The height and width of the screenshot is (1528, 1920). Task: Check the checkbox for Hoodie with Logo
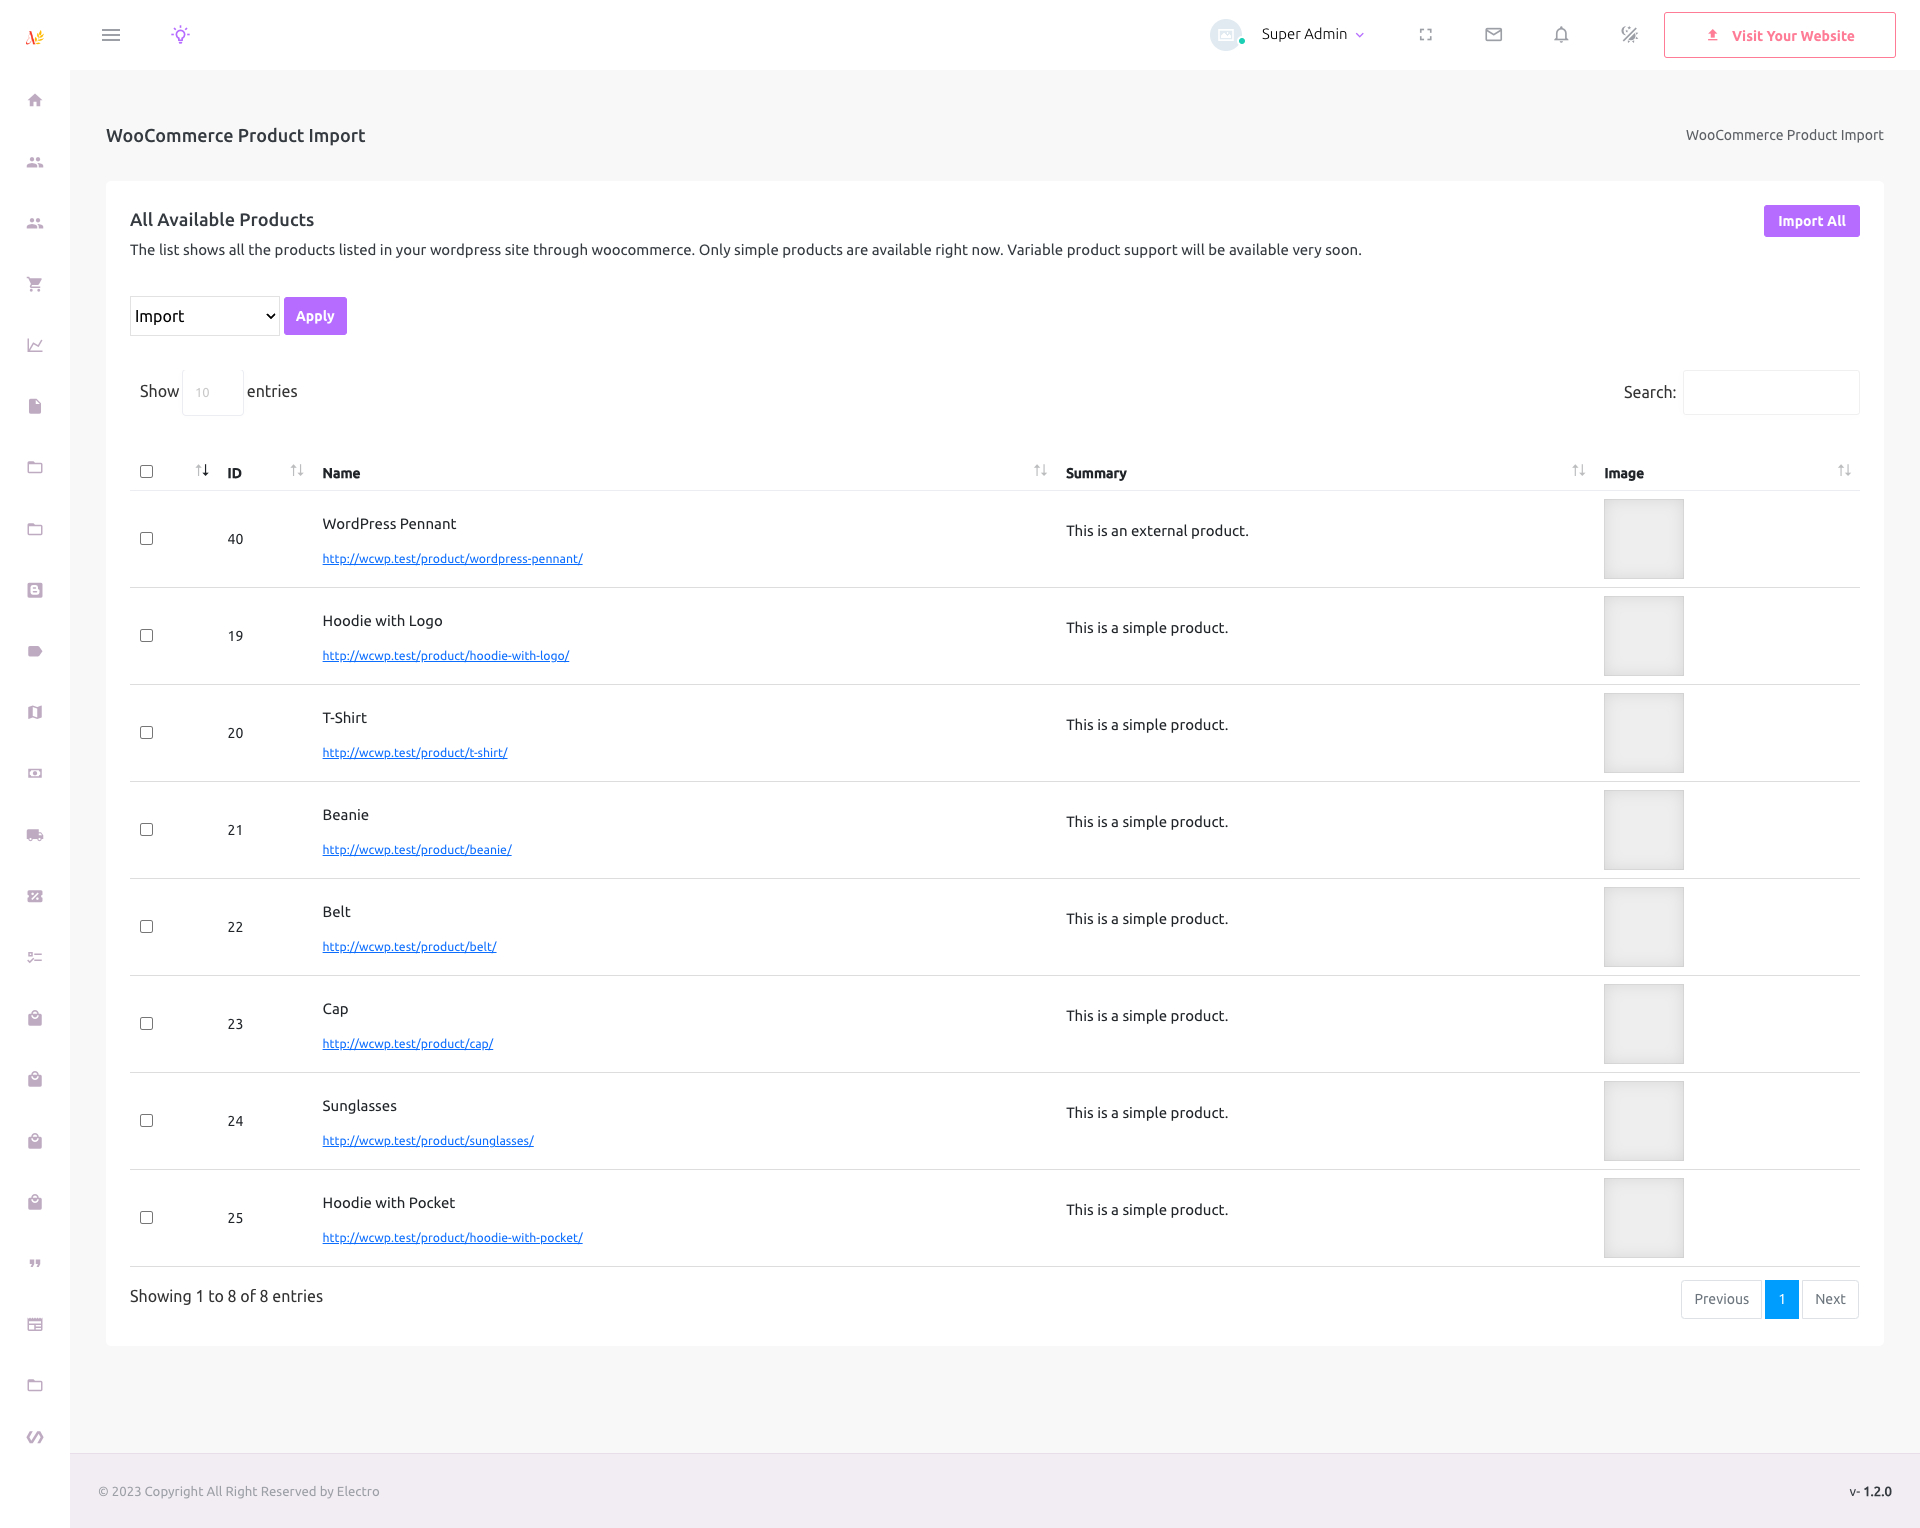[146, 635]
